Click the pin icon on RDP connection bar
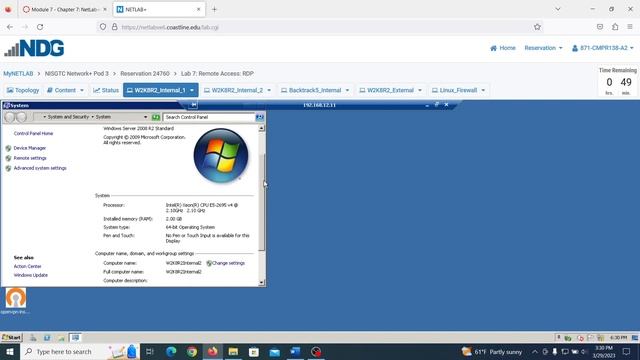The height and width of the screenshot is (360, 640). pos(193,105)
